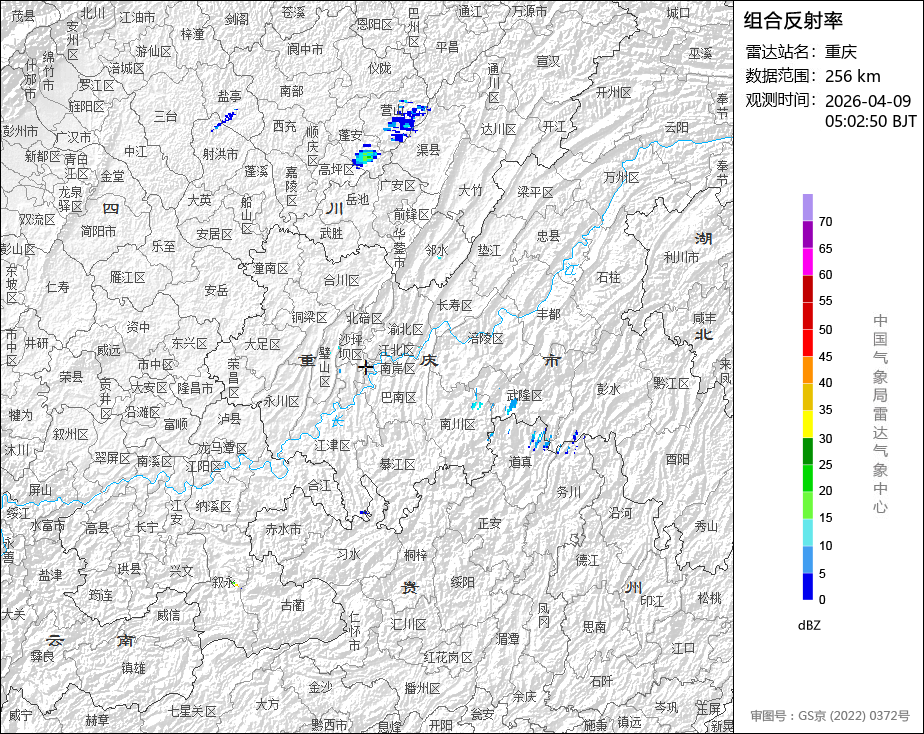Click the legend value 70
Screen dimensions: 924x734
(826, 221)
